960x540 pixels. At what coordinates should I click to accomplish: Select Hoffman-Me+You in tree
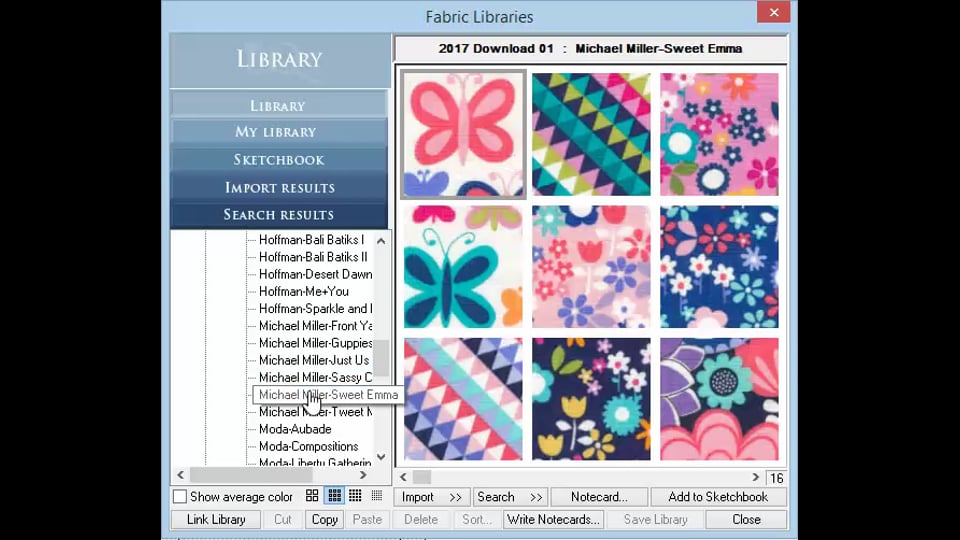[x=304, y=291]
